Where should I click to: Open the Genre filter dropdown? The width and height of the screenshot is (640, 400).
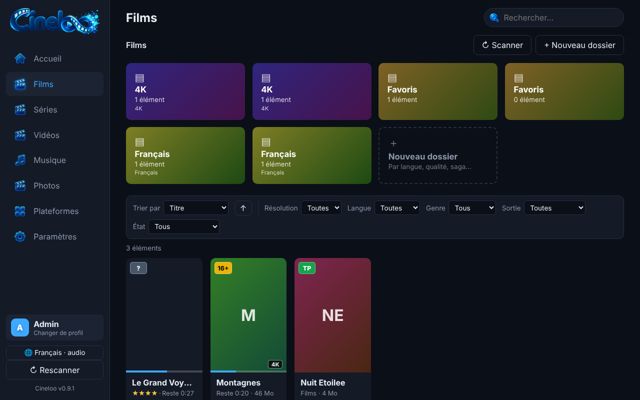coord(472,208)
